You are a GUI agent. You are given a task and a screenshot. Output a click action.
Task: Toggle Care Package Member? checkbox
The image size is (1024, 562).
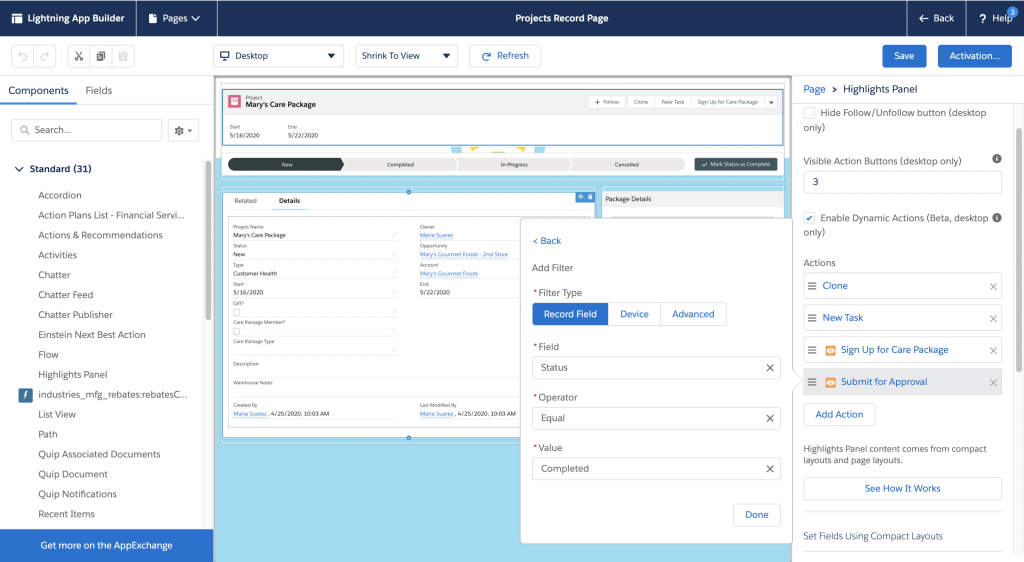pos(236,332)
